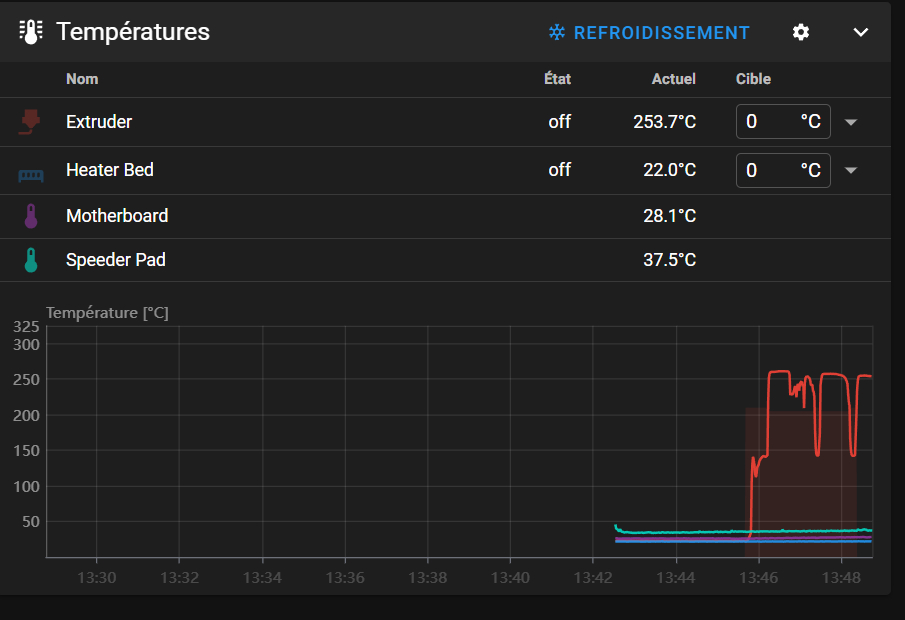Screen dimensions: 905x620
Task: Select the Heater Bed name label
Action: [110, 170]
